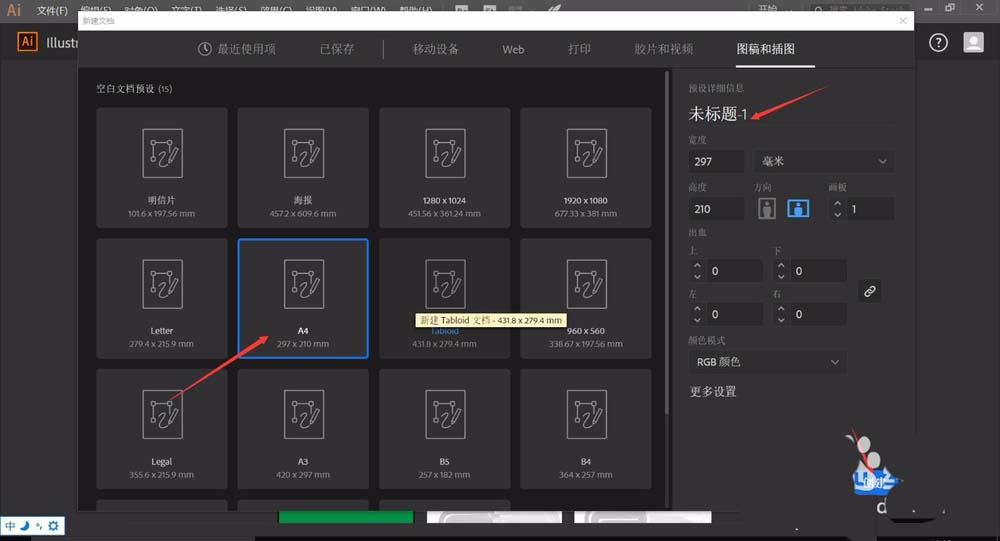
Task: Open the RGB 颜色 color mode dropdown
Action: click(767, 362)
